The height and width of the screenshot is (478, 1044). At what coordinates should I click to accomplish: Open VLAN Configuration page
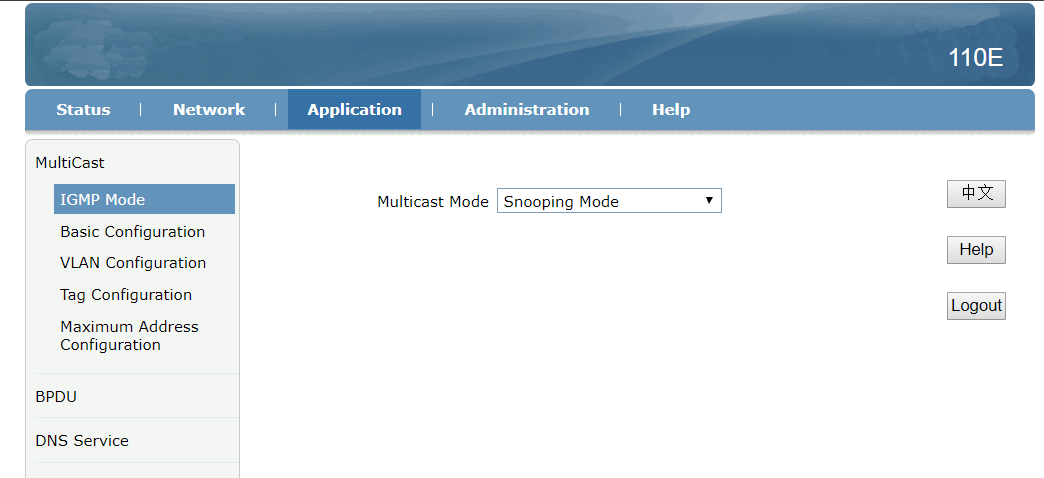point(133,263)
